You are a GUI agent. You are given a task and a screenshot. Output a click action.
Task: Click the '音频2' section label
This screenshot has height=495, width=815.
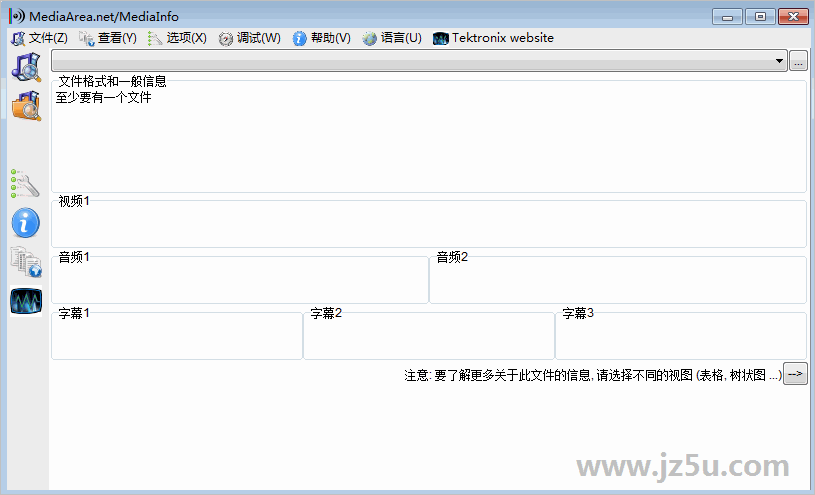452,257
